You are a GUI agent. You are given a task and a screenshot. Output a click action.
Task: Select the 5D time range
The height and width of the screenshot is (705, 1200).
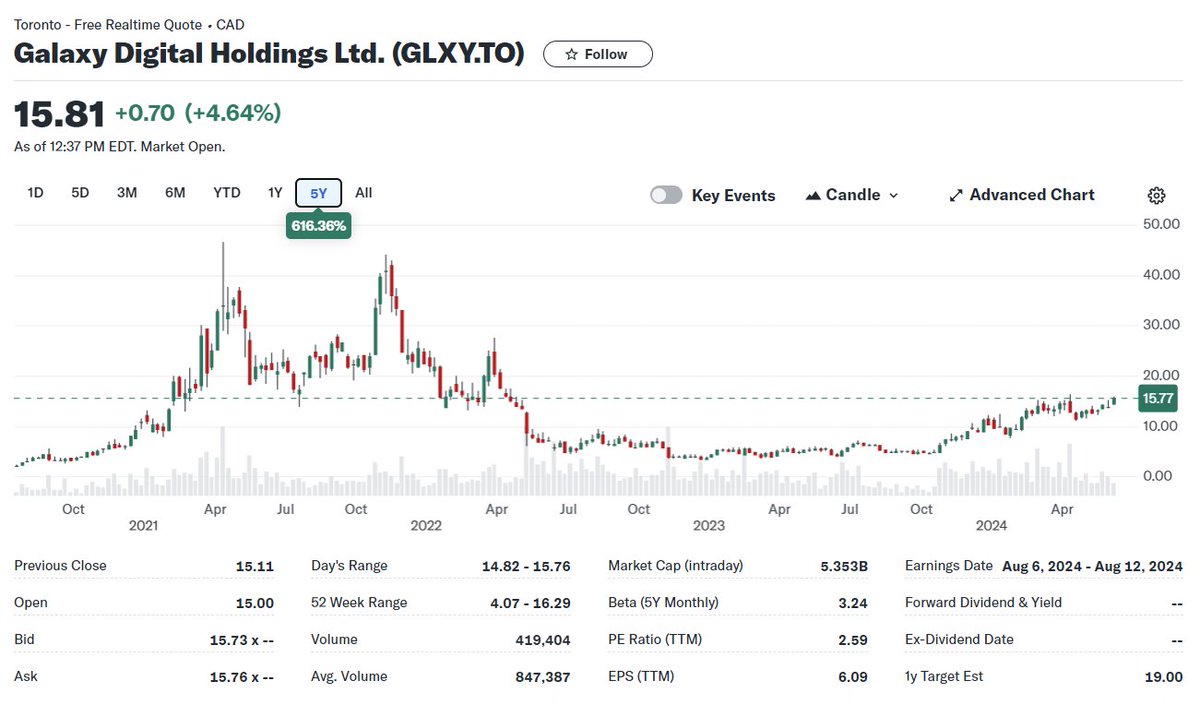pos(80,192)
